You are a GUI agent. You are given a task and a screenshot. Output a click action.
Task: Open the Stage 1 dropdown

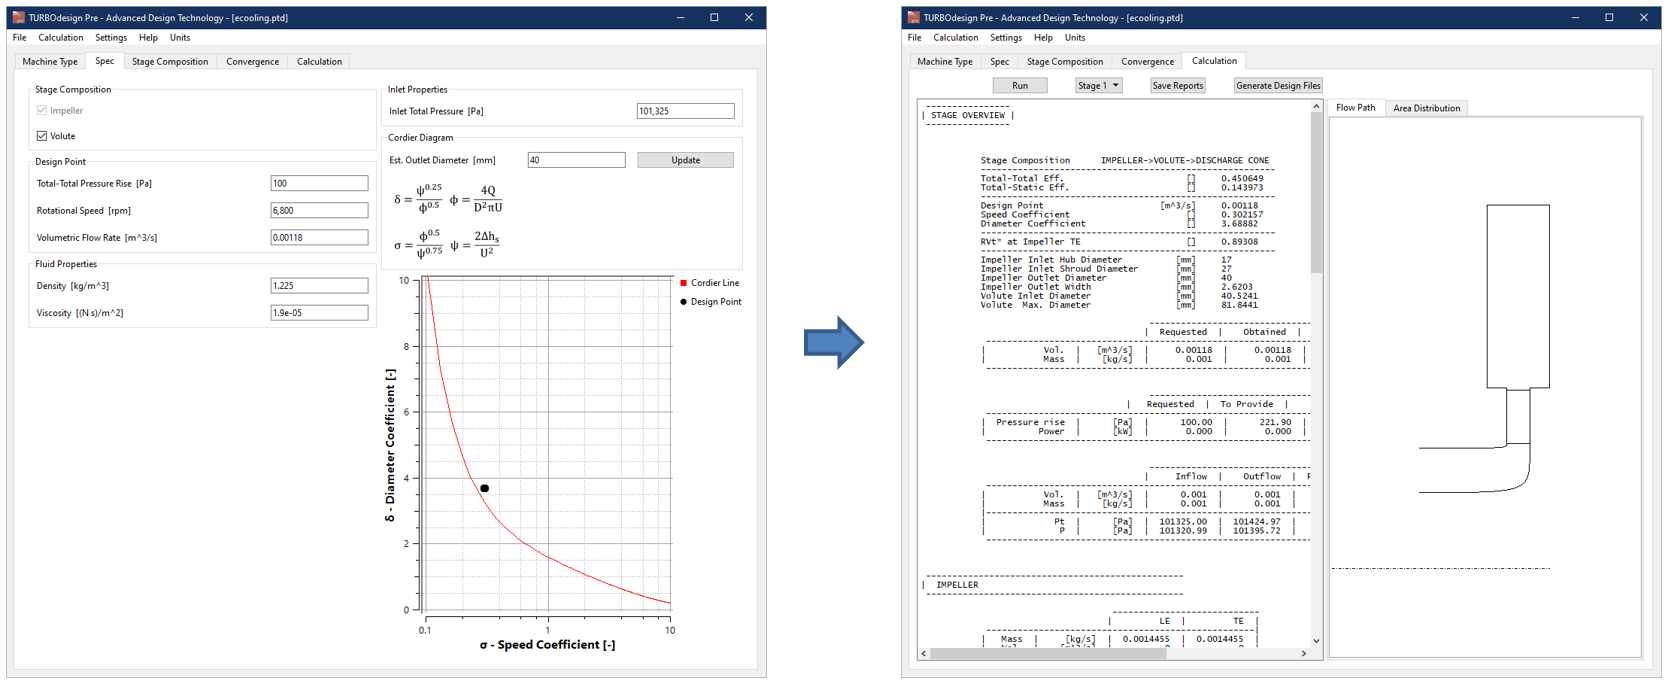[x=1098, y=86]
